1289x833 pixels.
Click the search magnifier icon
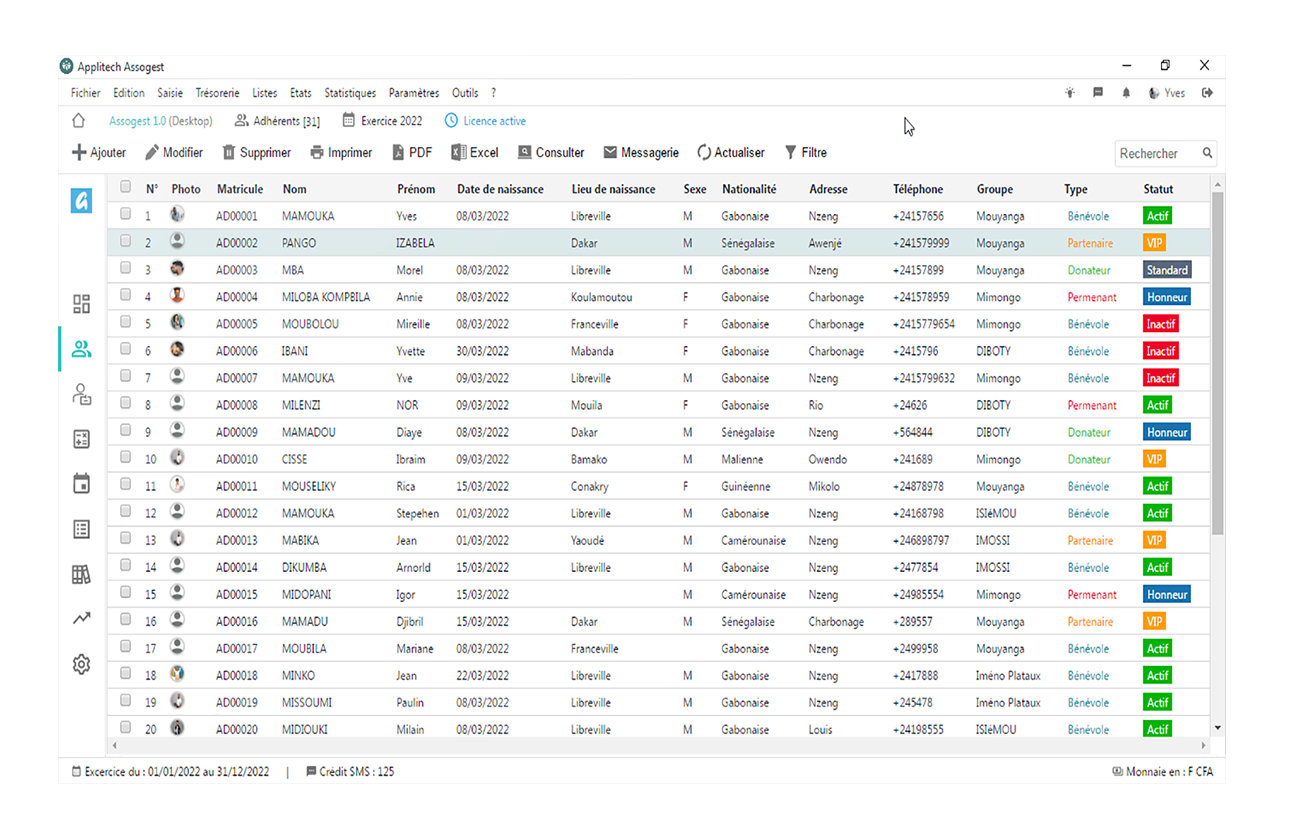pos(1207,153)
